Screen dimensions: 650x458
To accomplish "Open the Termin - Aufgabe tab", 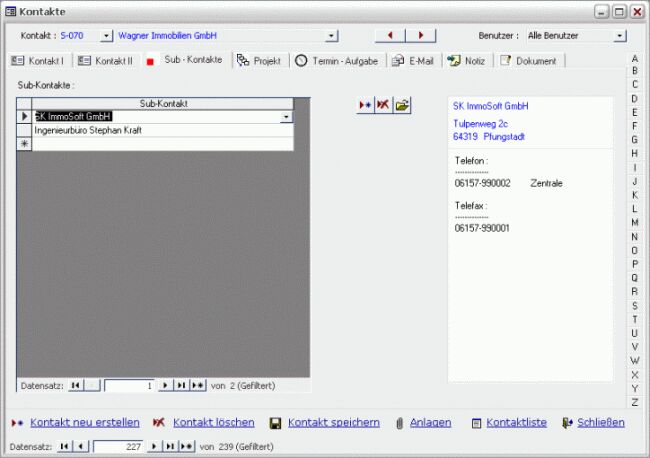I will pos(336,61).
